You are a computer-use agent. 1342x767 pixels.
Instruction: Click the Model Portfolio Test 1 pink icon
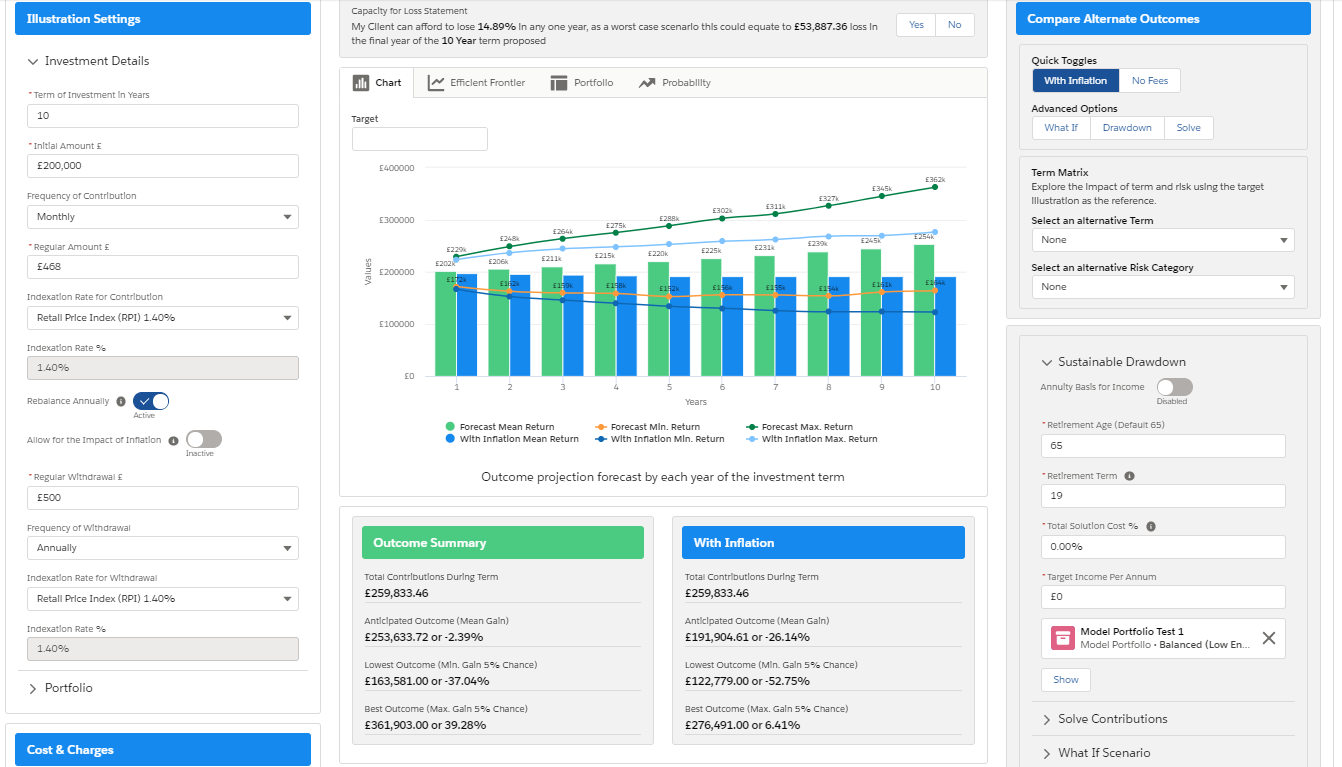pyautogui.click(x=1062, y=638)
